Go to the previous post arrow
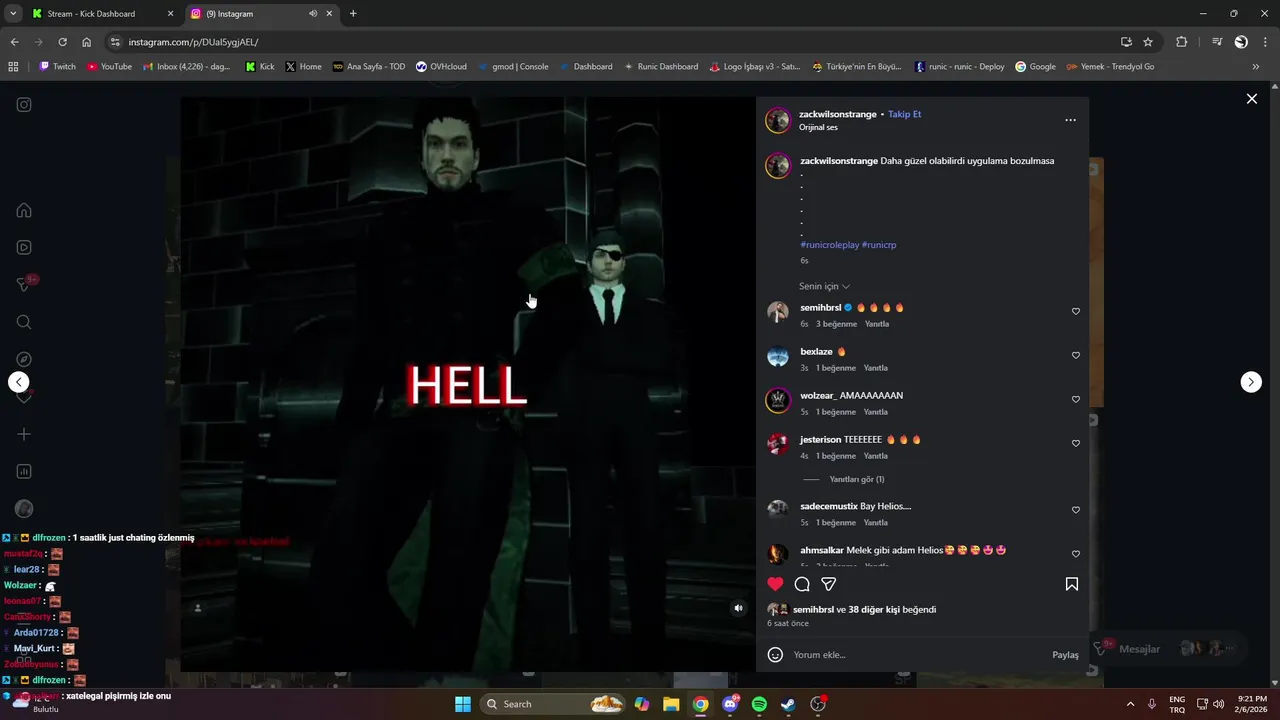The width and height of the screenshot is (1280, 720). 18,382
